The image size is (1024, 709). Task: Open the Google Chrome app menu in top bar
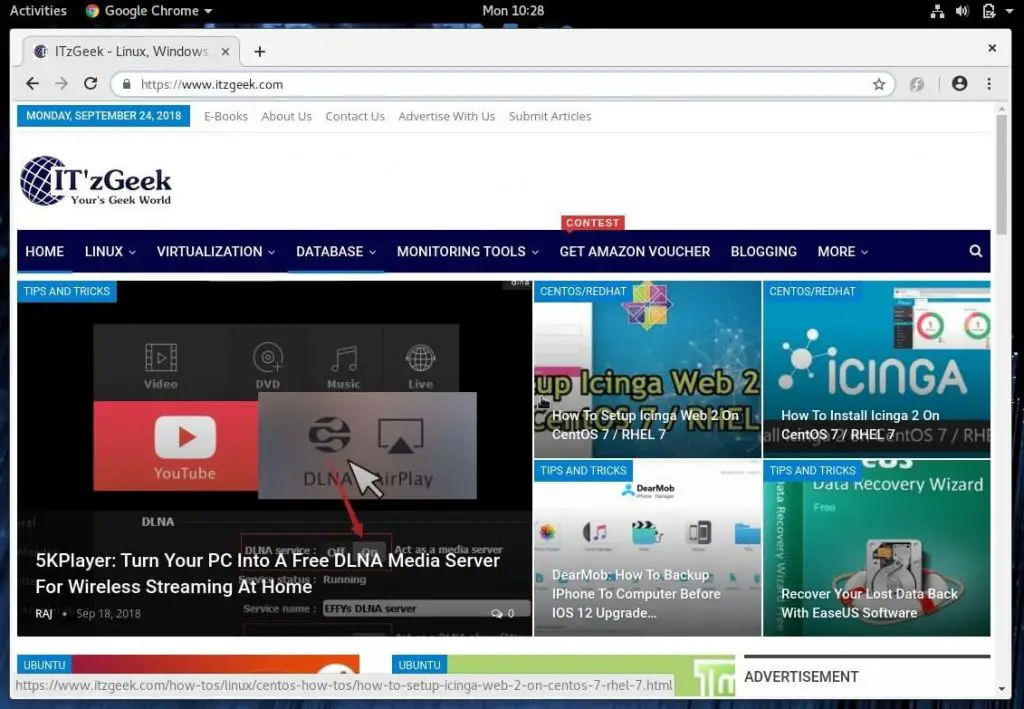[149, 10]
